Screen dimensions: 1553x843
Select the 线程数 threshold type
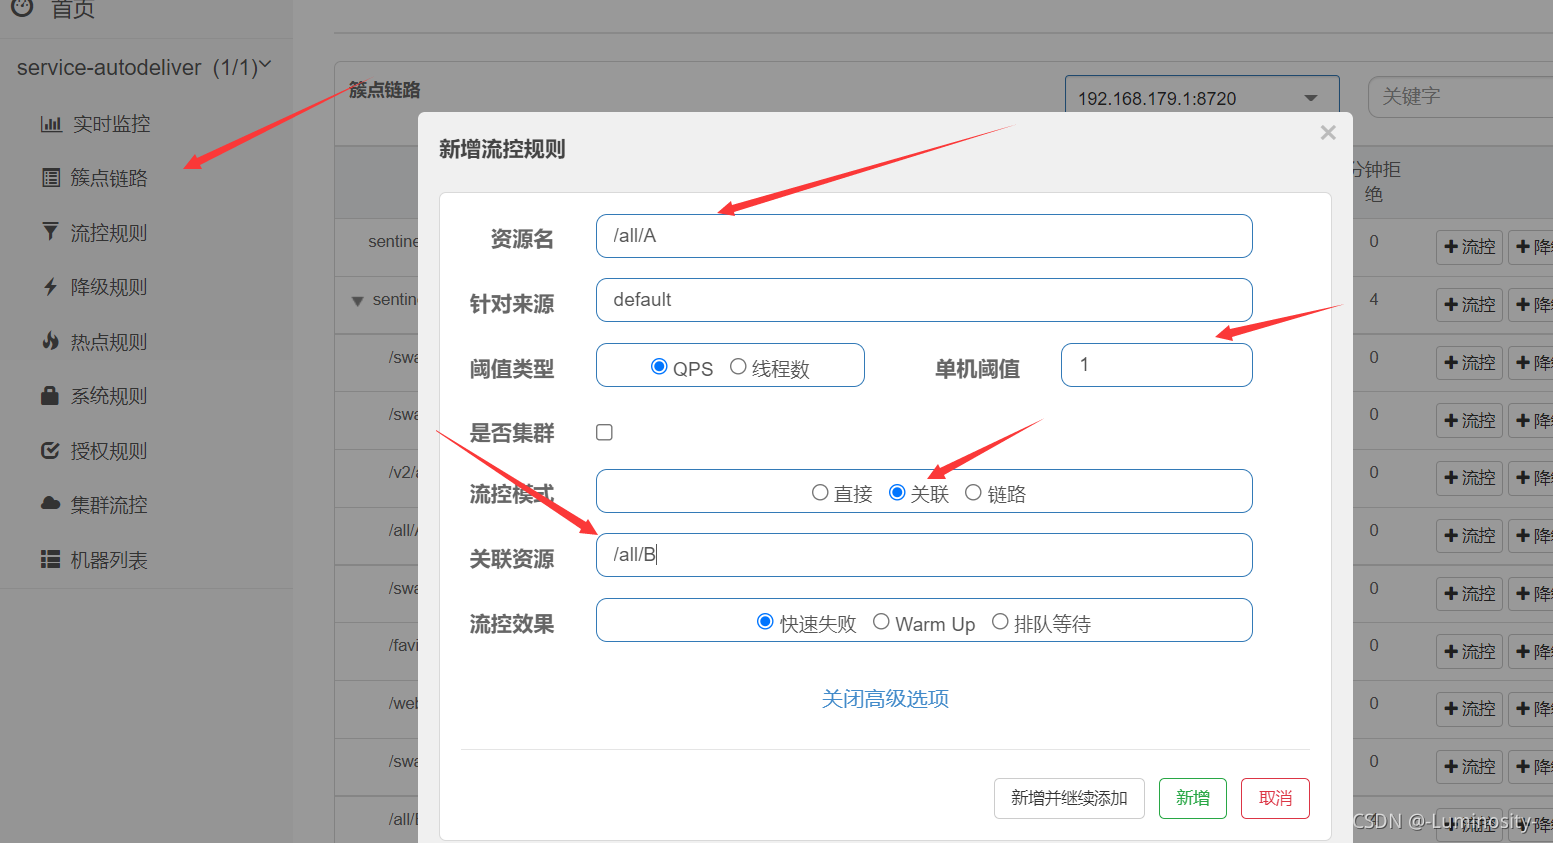coord(738,367)
